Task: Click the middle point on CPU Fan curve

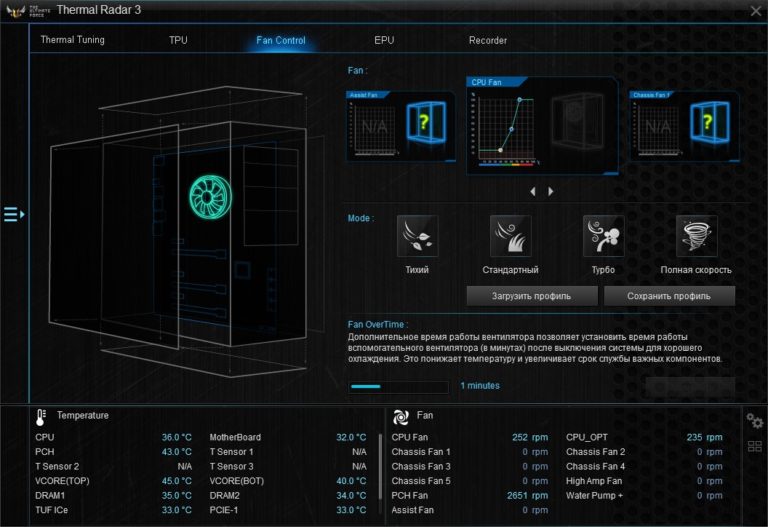Action: point(511,129)
